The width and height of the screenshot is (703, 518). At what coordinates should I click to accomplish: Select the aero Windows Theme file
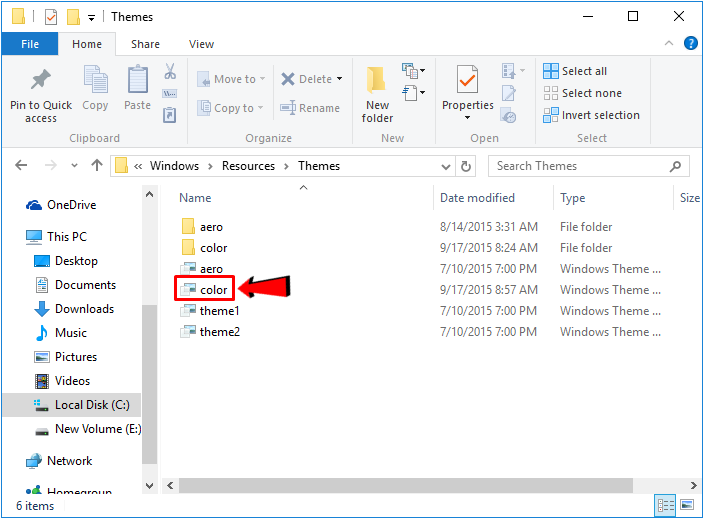[202, 269]
